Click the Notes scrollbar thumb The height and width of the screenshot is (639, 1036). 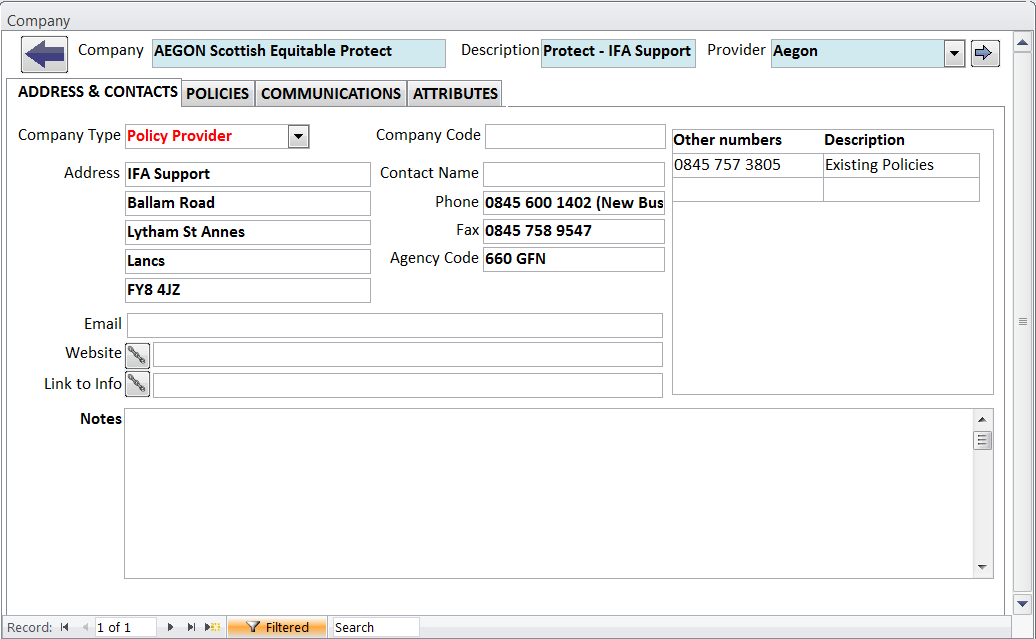point(982,441)
